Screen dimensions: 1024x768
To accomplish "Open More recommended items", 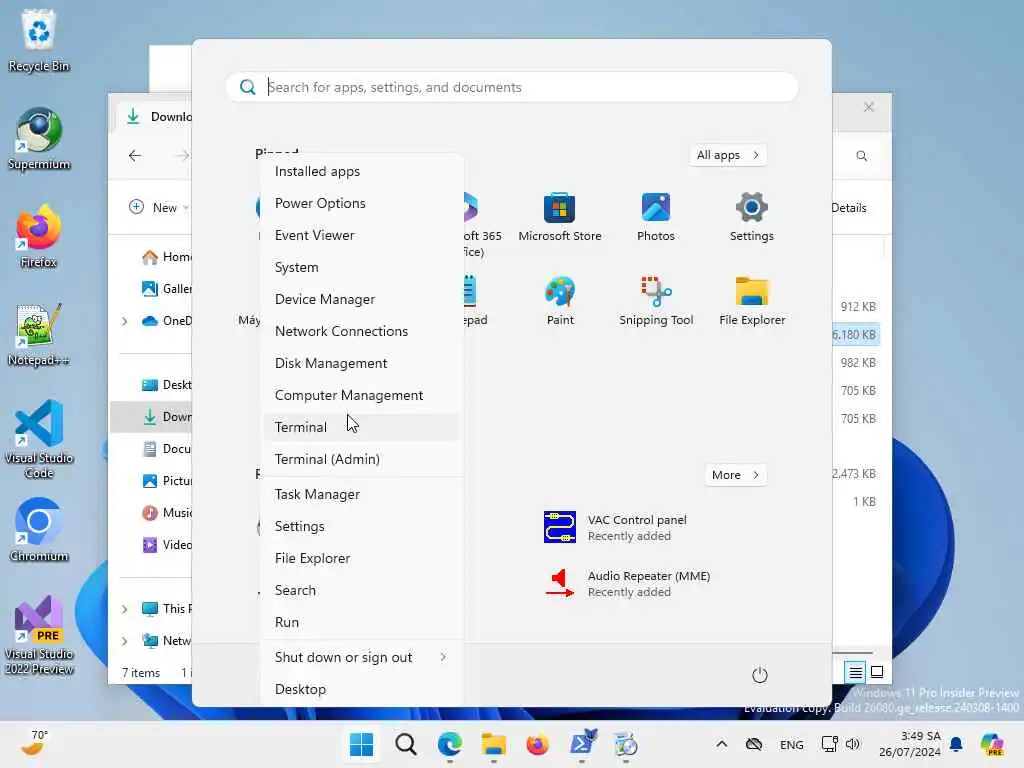I will click(x=735, y=475).
